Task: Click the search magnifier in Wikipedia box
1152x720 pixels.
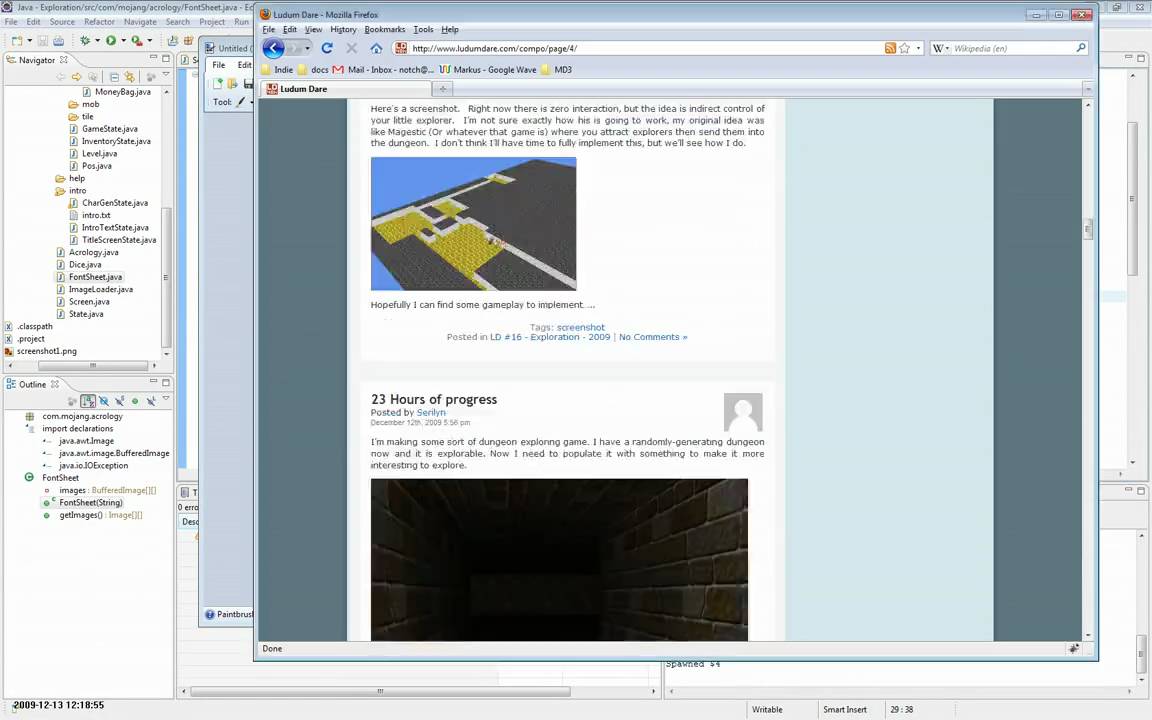Action: [1081, 48]
